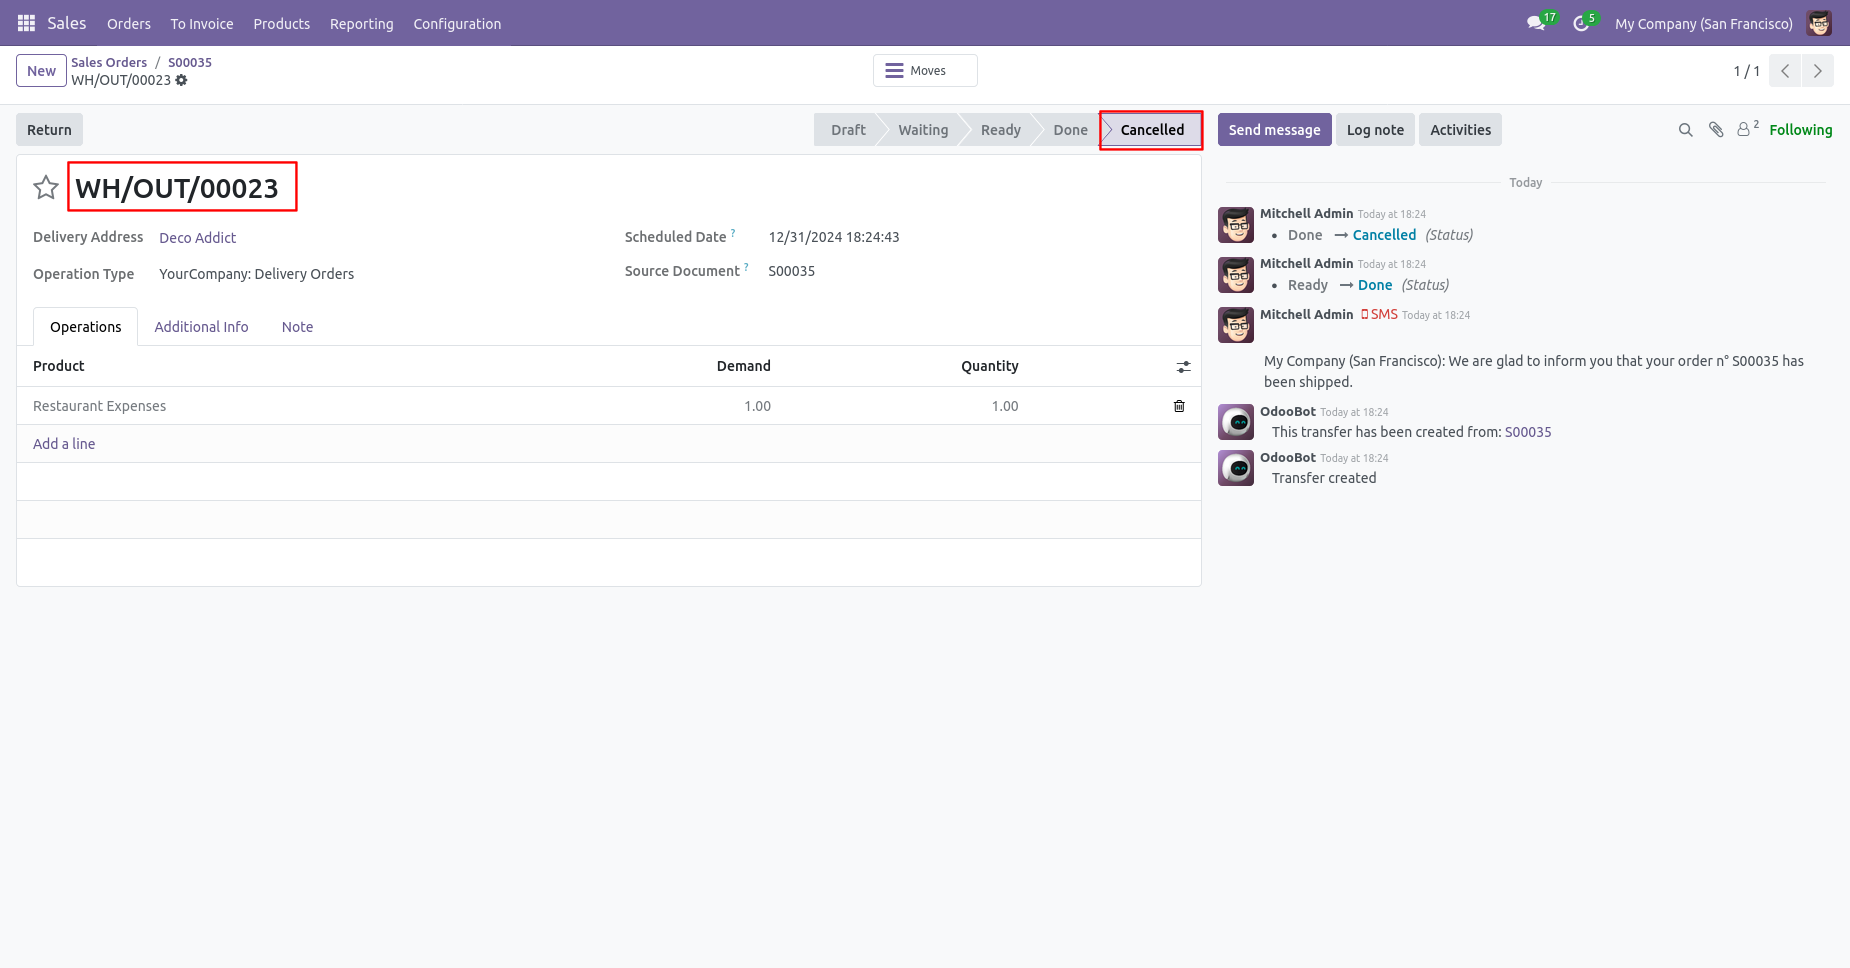Click Activities button
The width and height of the screenshot is (1850, 968).
coord(1460,130)
